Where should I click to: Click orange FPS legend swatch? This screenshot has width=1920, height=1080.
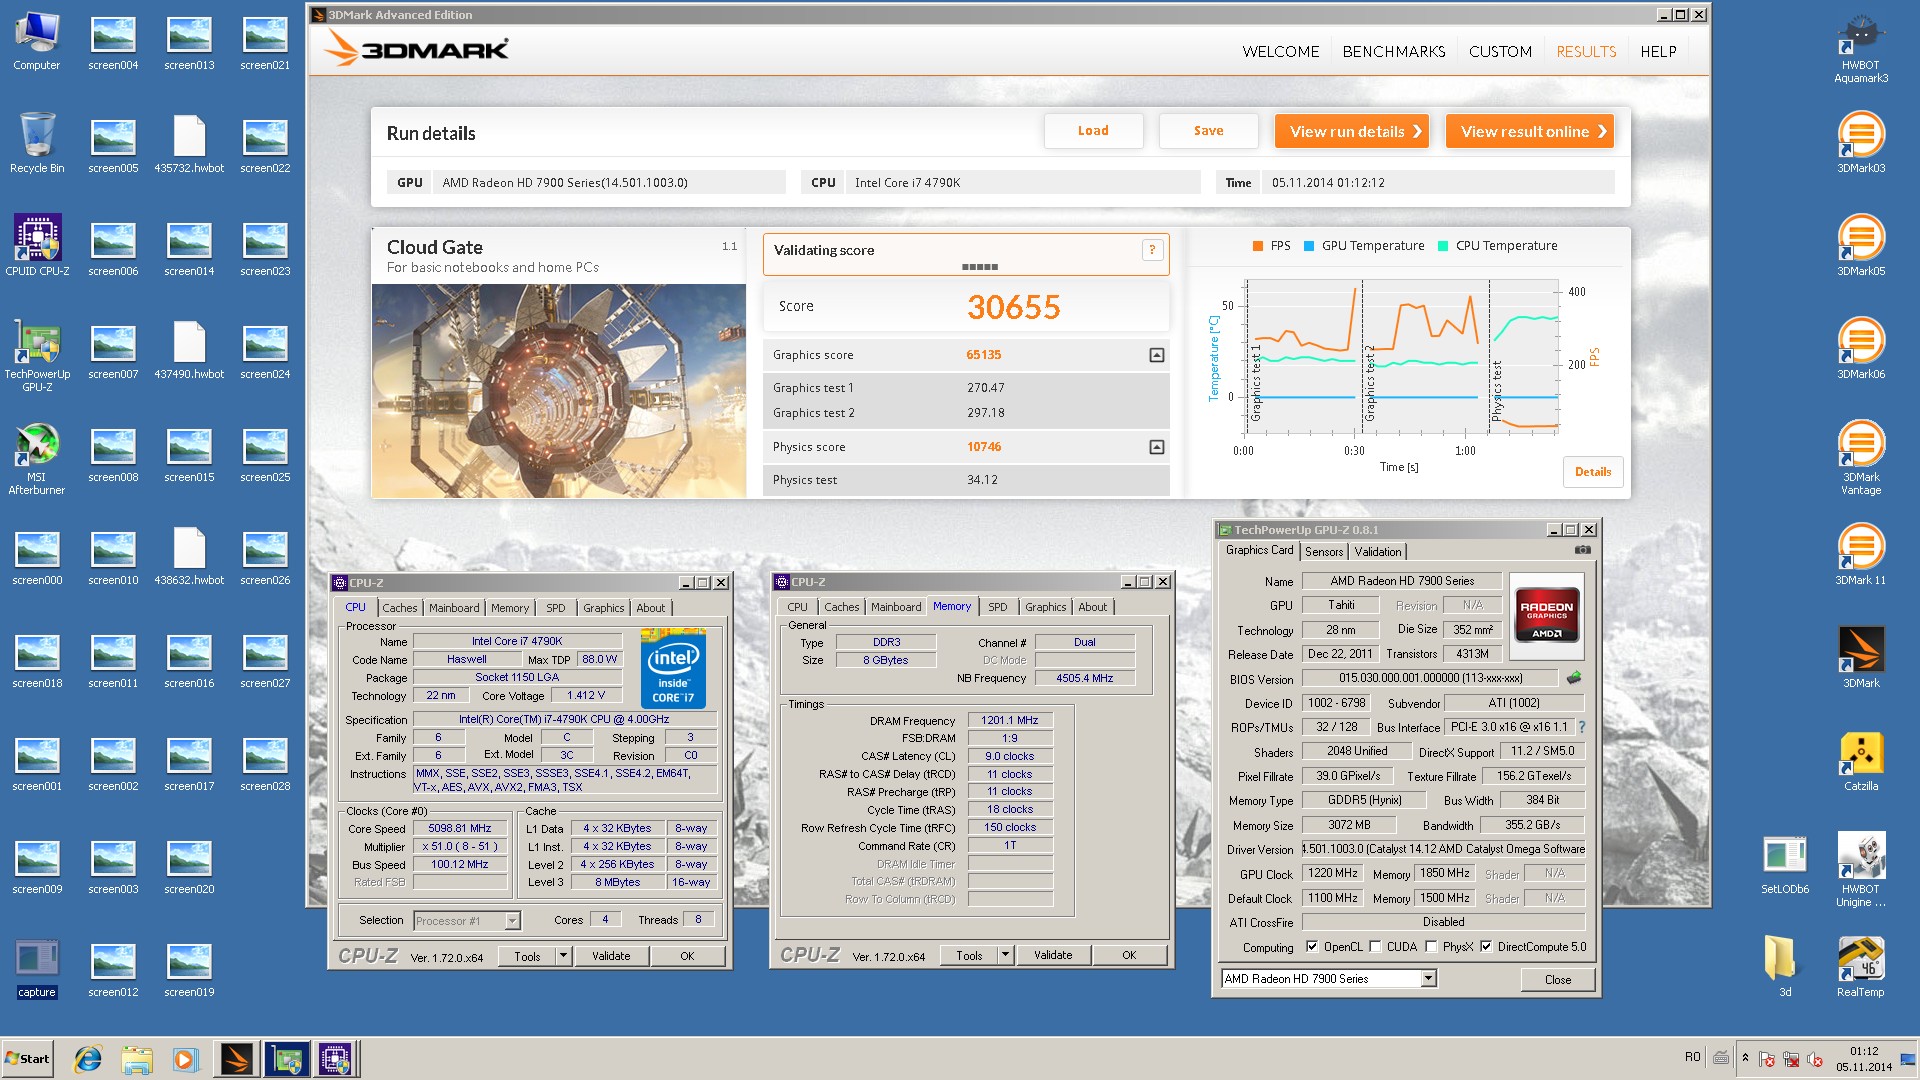click(1258, 246)
